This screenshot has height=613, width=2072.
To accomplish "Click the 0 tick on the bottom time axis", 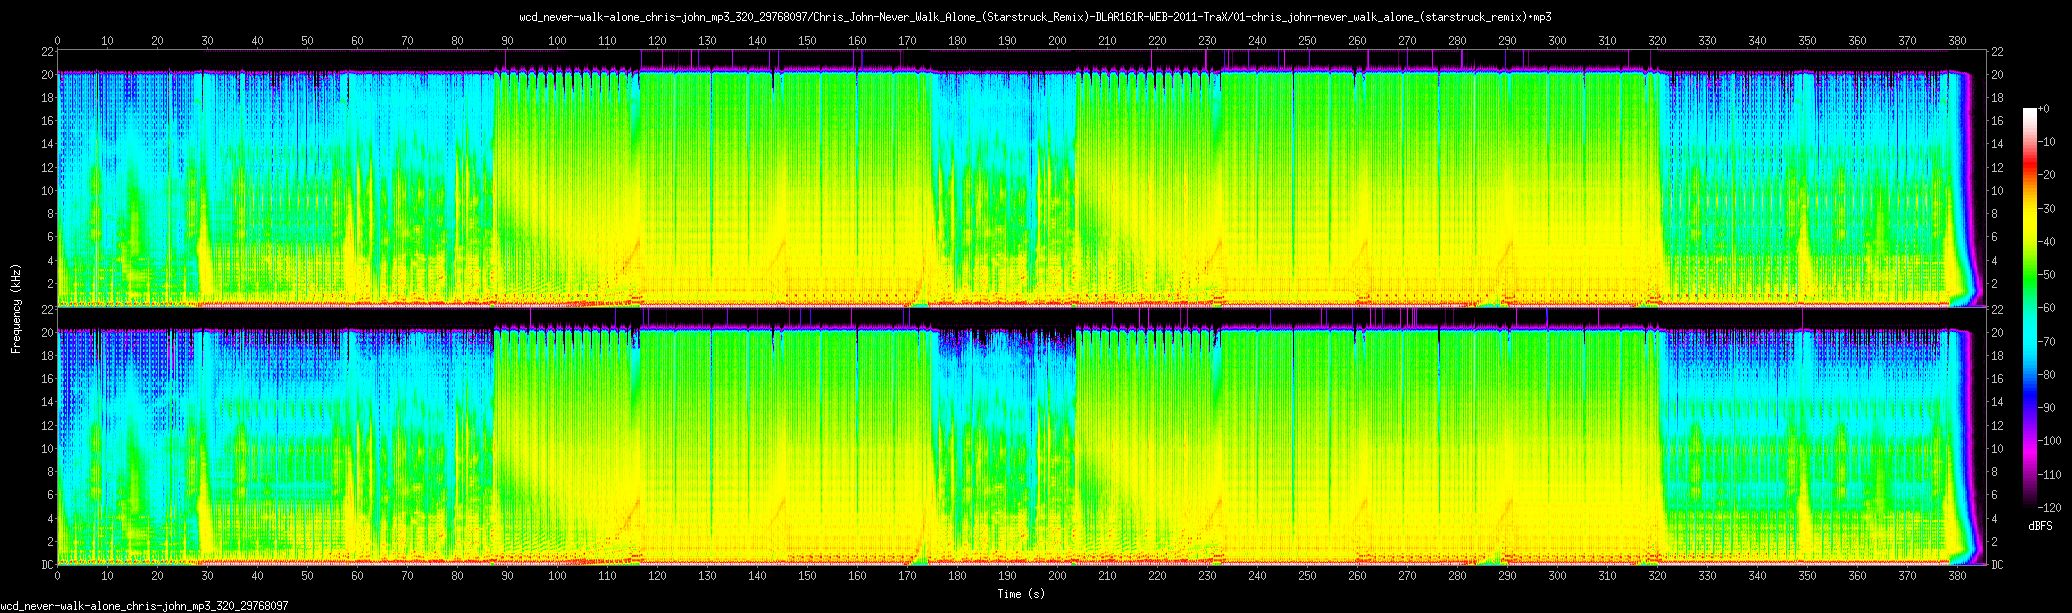I will (57, 575).
